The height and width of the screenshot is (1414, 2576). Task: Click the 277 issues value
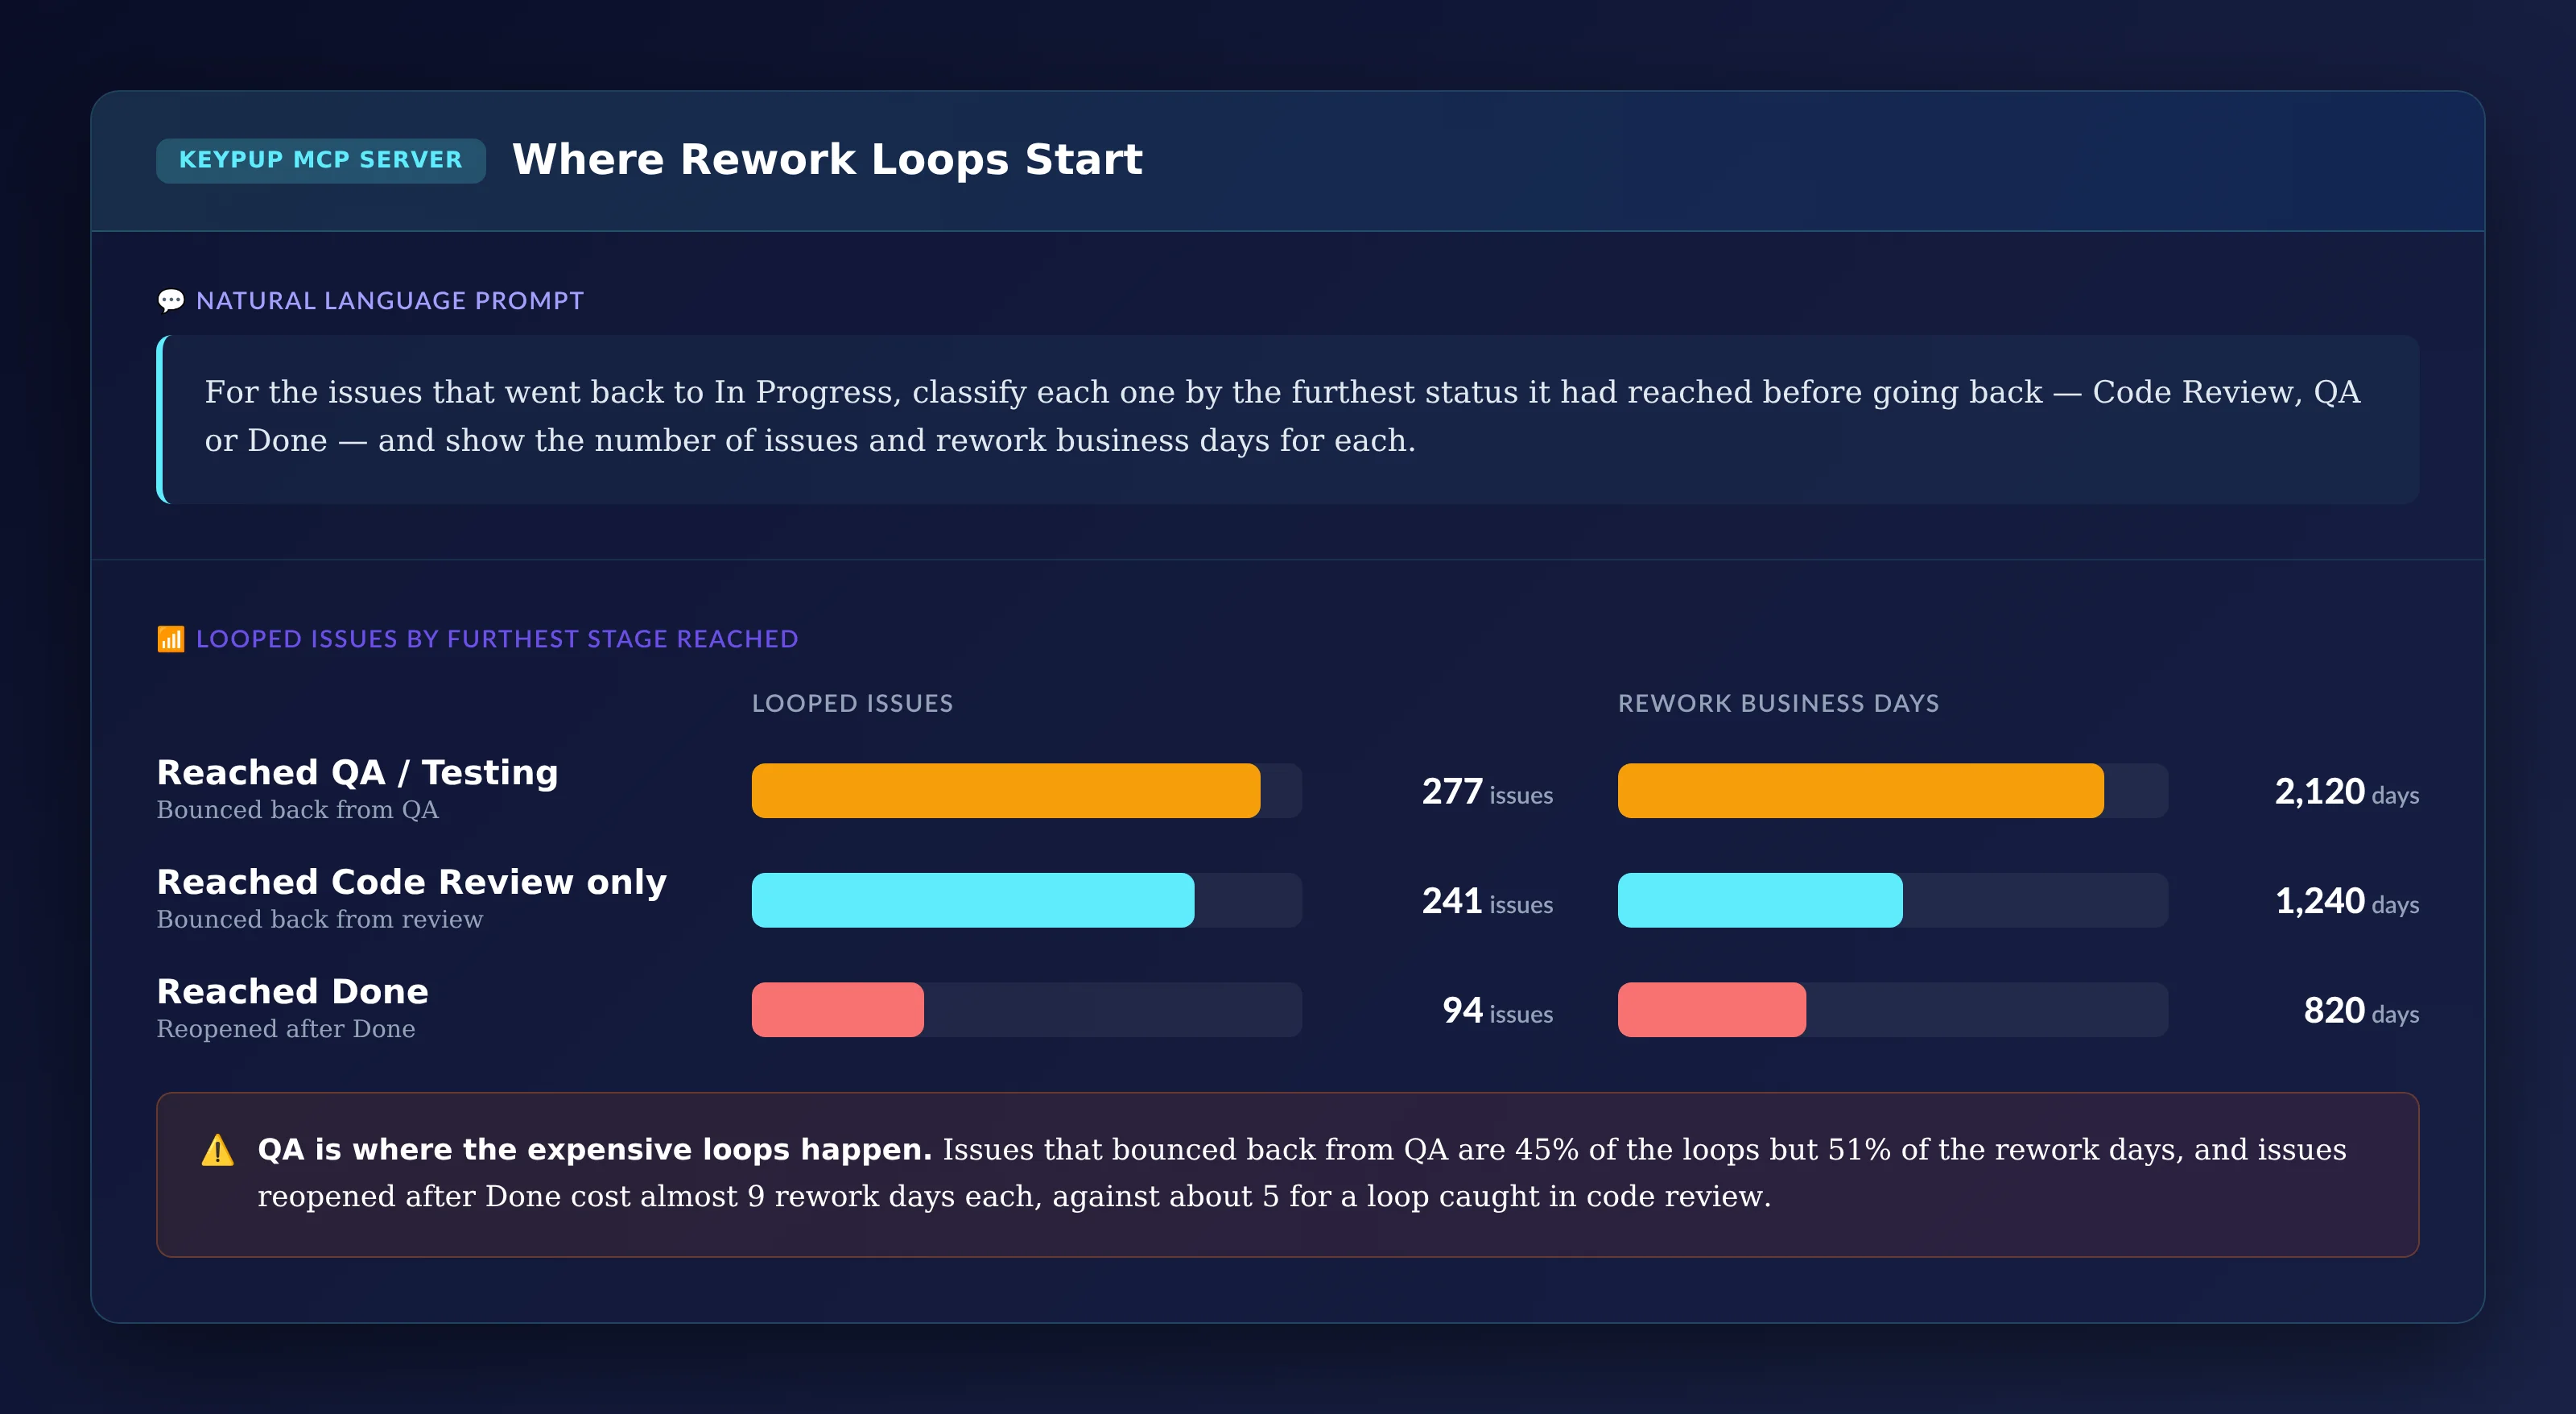1487,792
